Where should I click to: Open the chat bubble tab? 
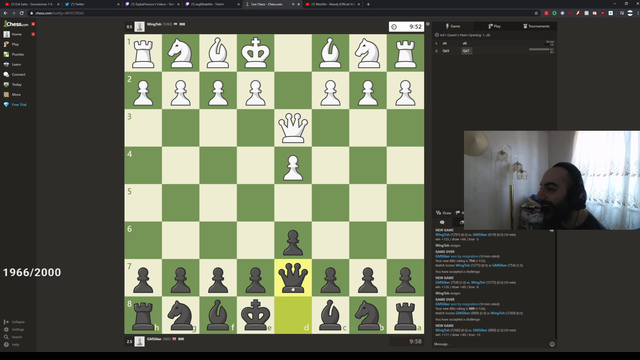click(x=442, y=222)
